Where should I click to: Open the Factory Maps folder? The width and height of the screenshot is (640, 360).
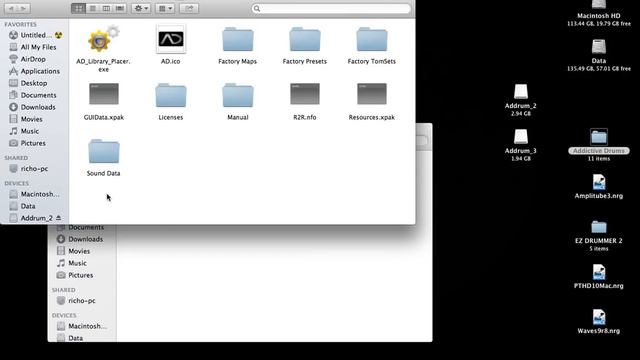(x=238, y=40)
